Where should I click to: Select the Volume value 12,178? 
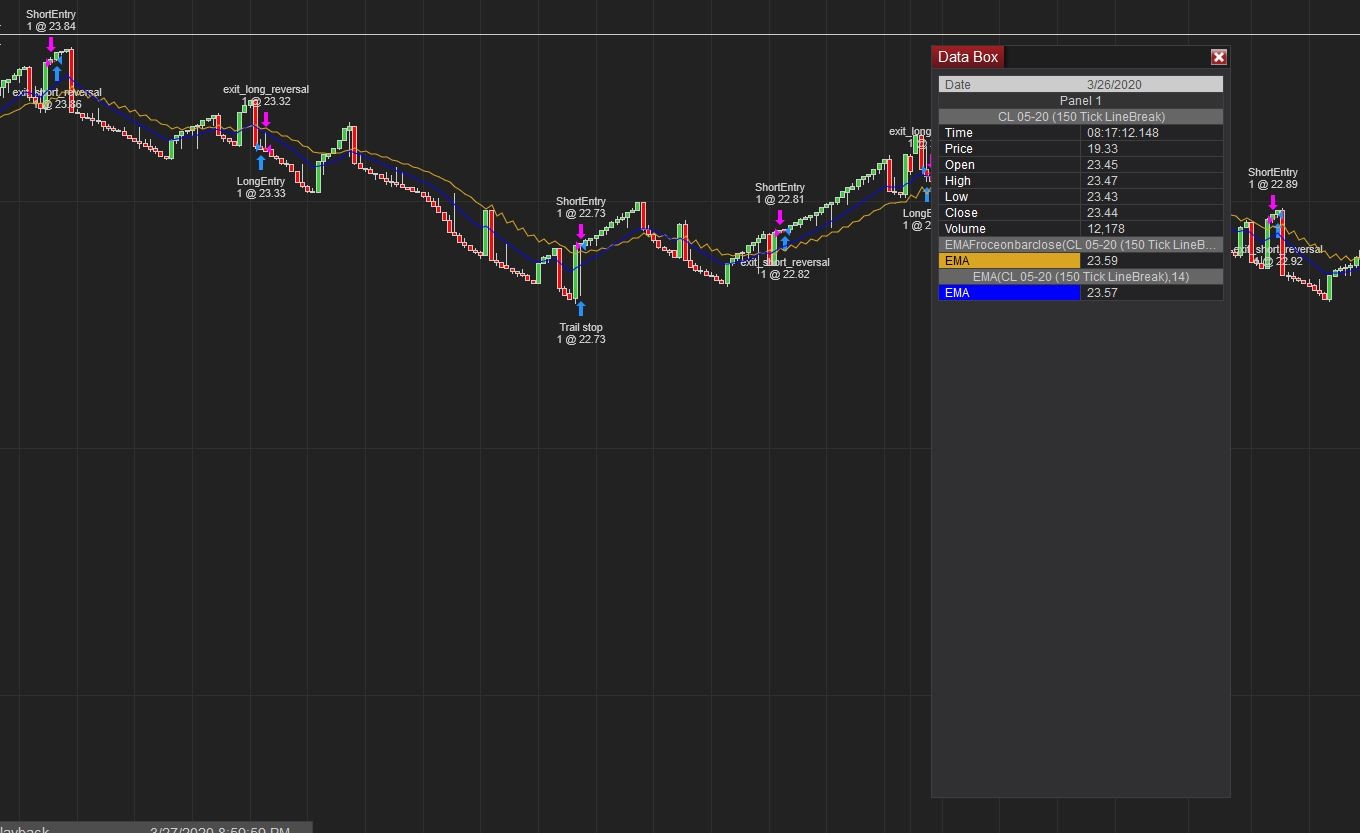coord(1106,229)
